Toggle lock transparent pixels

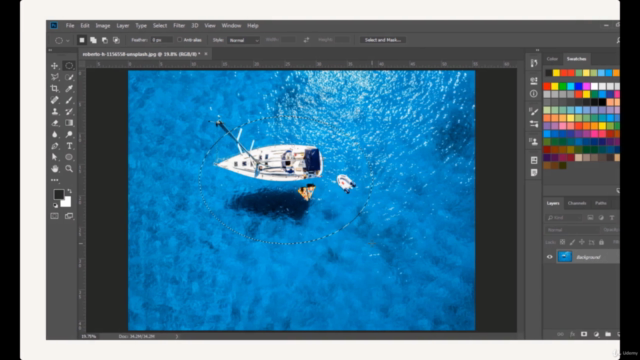pos(562,242)
